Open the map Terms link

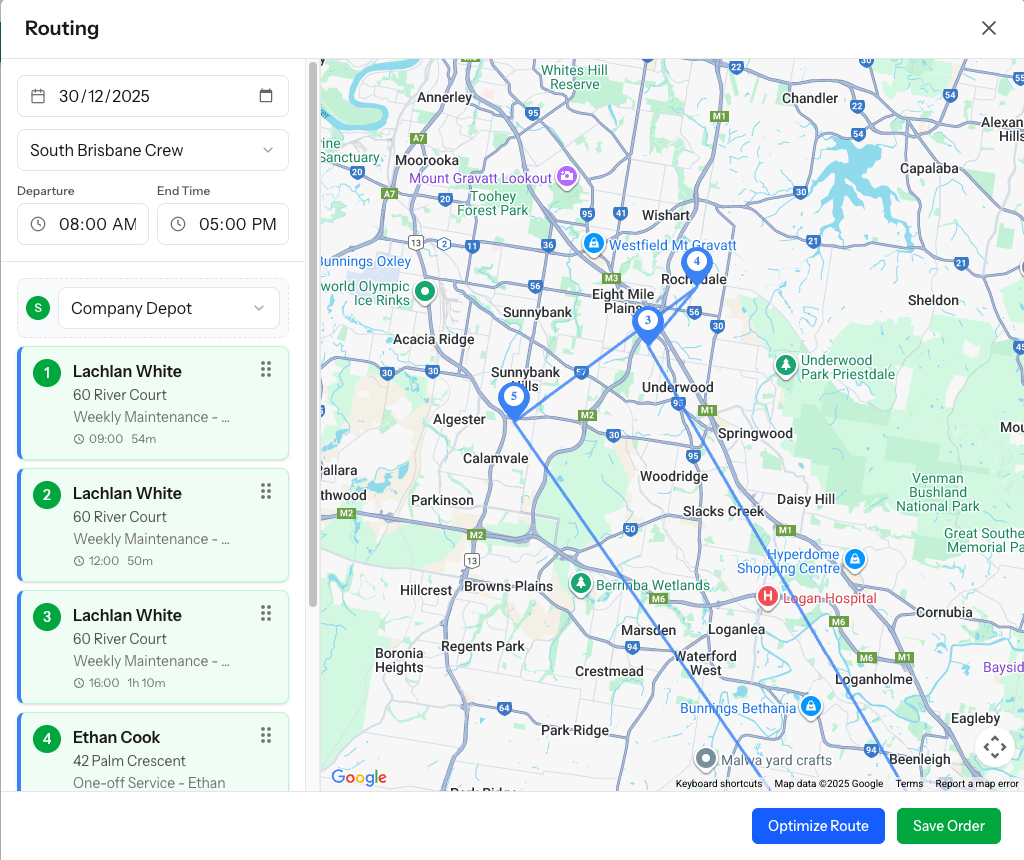909,784
